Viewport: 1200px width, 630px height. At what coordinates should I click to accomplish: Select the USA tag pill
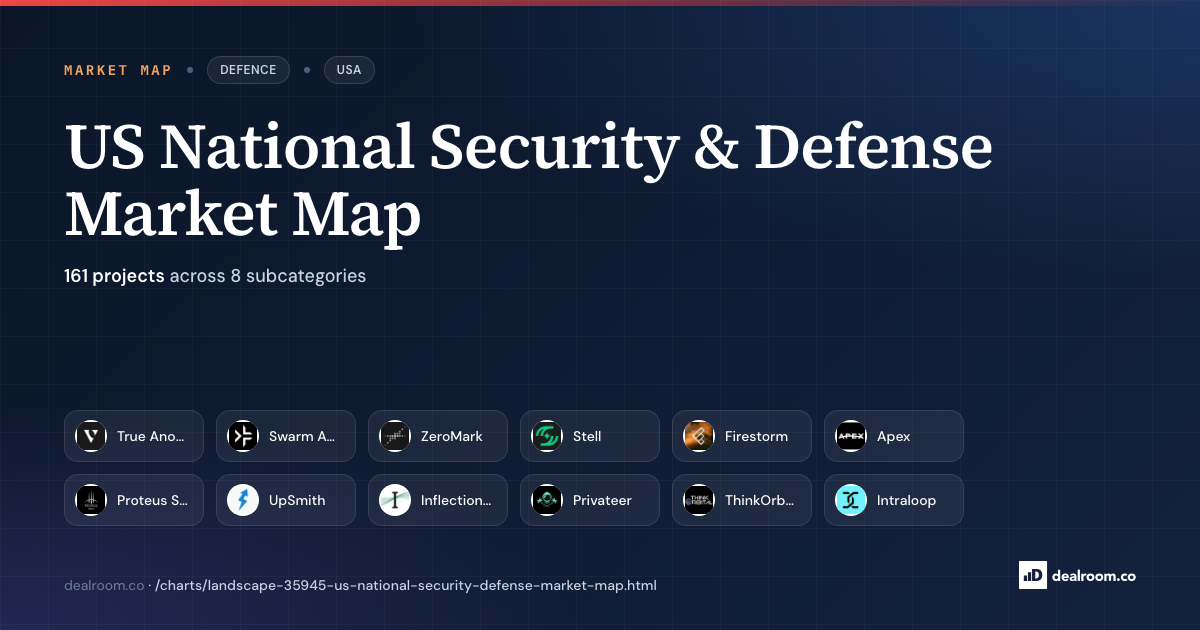(349, 70)
